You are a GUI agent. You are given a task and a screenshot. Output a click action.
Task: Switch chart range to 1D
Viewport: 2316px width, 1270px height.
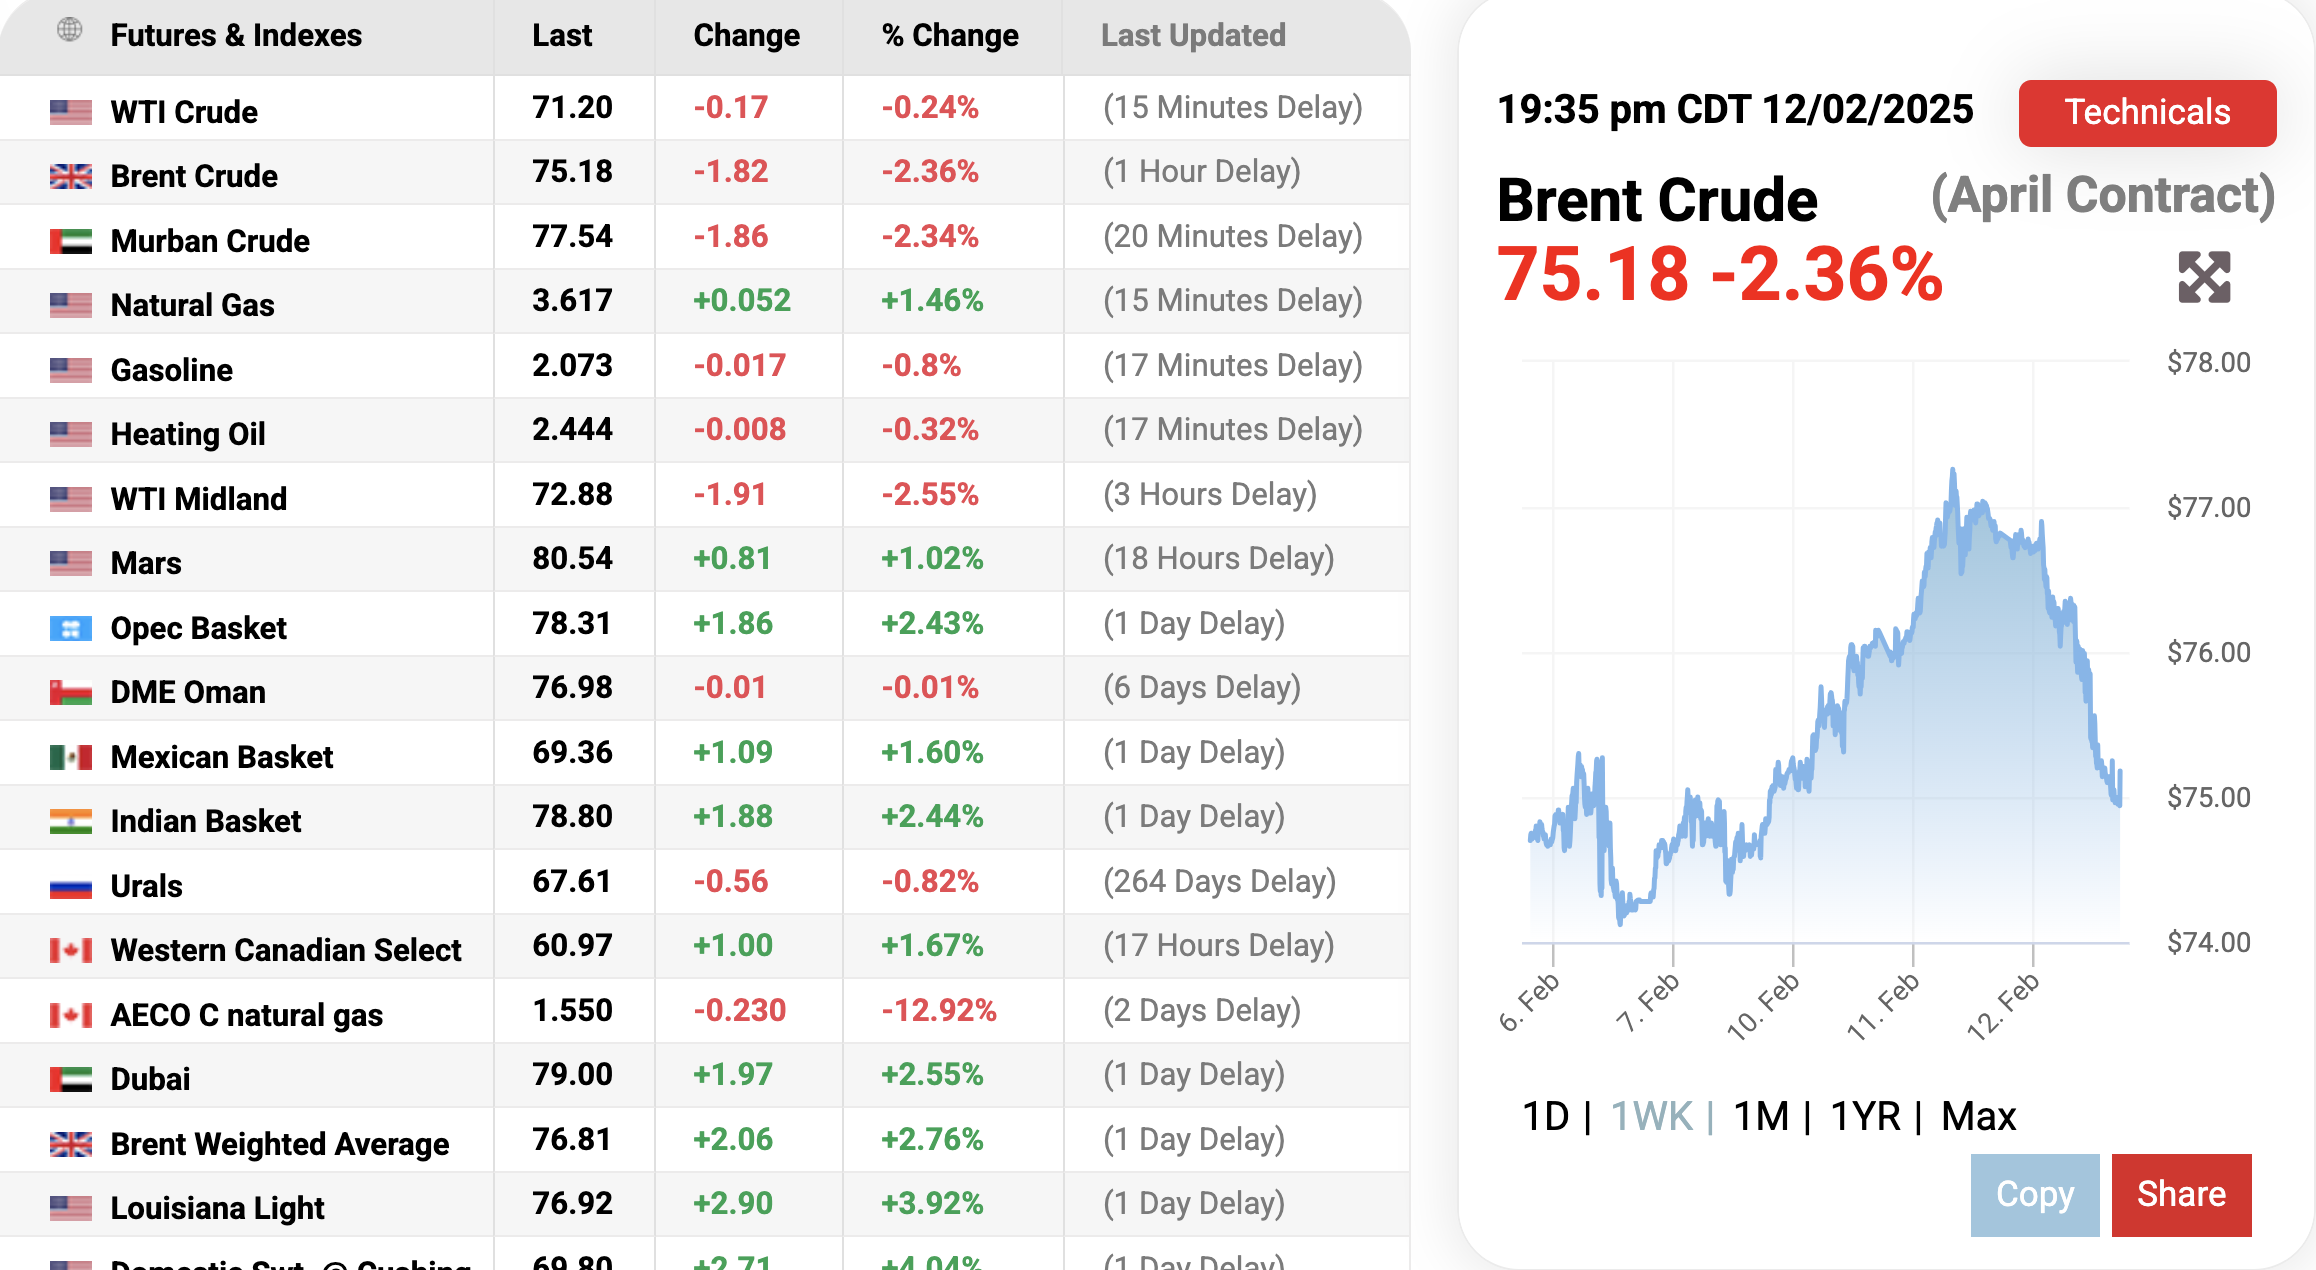[1545, 1116]
